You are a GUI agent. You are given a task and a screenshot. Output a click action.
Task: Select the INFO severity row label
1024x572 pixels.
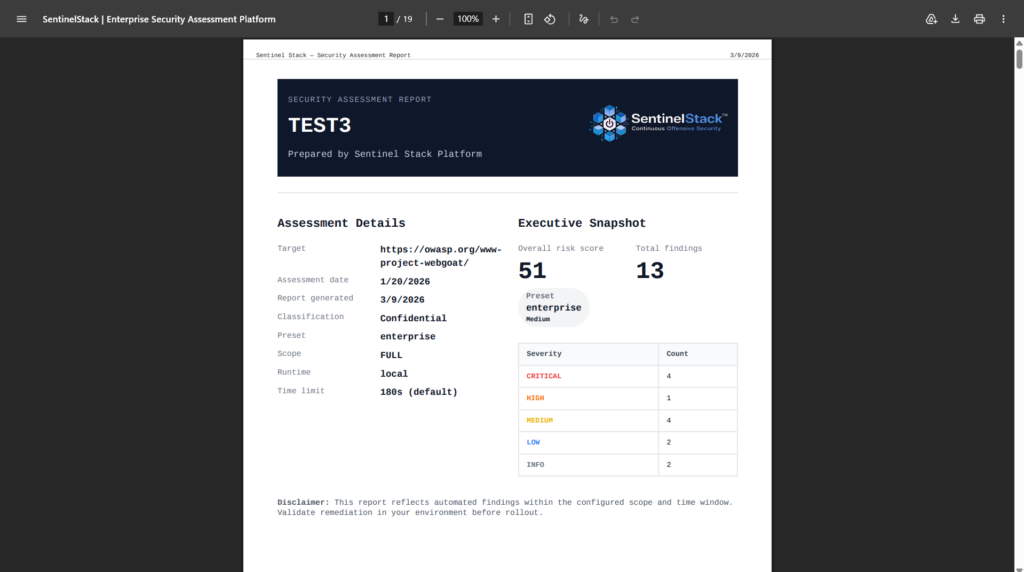click(x=535, y=464)
